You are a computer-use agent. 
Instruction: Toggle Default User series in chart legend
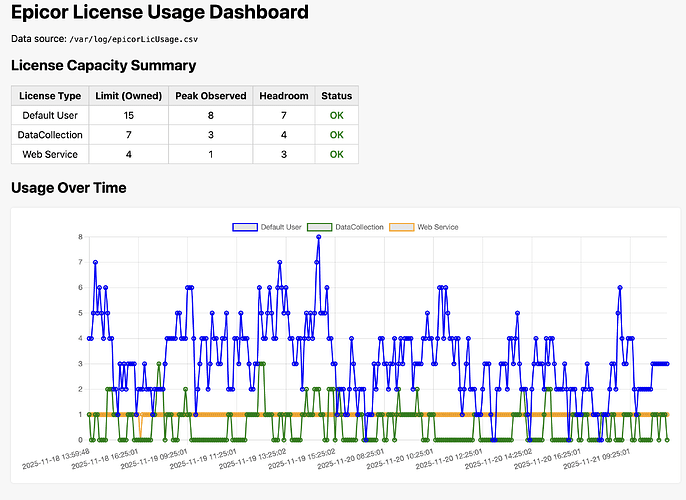tap(267, 227)
